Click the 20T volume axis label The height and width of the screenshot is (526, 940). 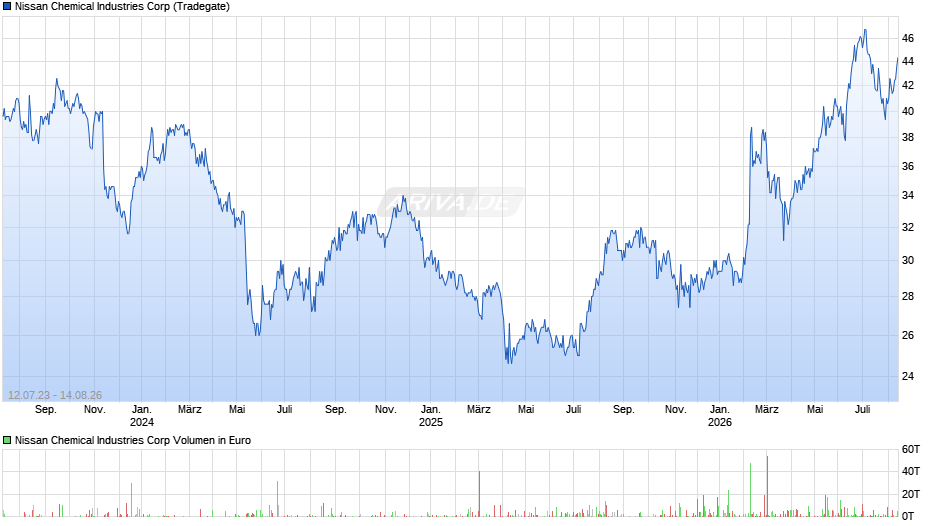pos(911,494)
